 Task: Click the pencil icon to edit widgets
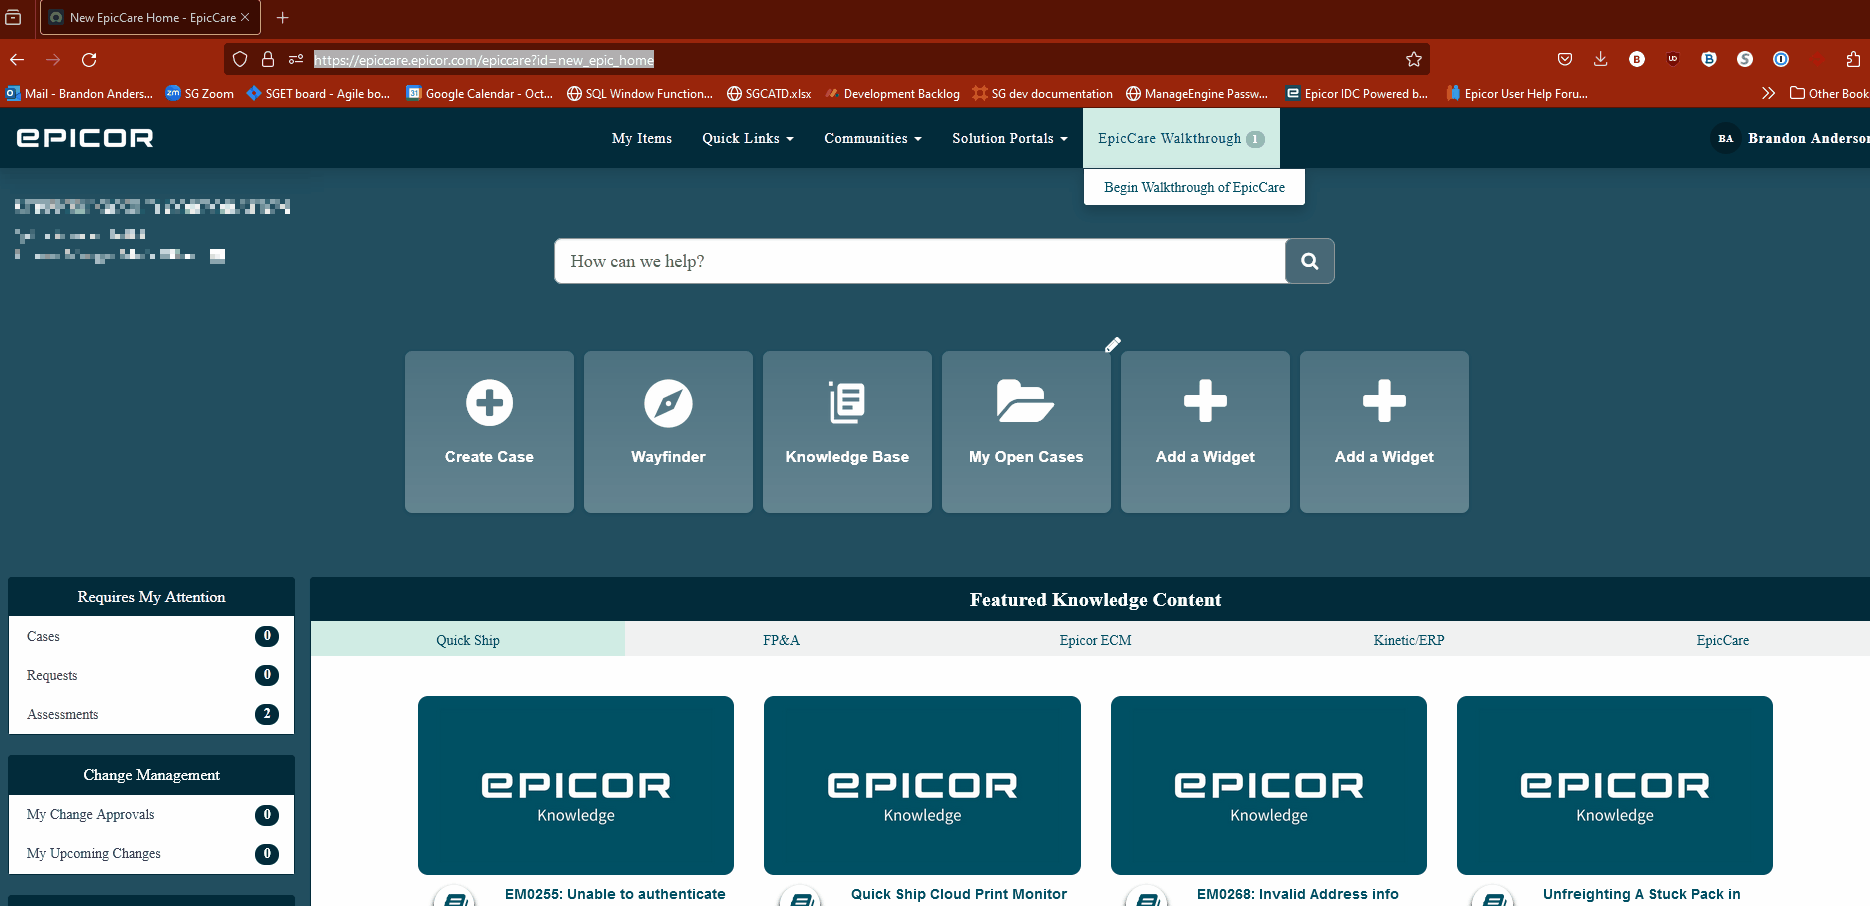[1113, 345]
